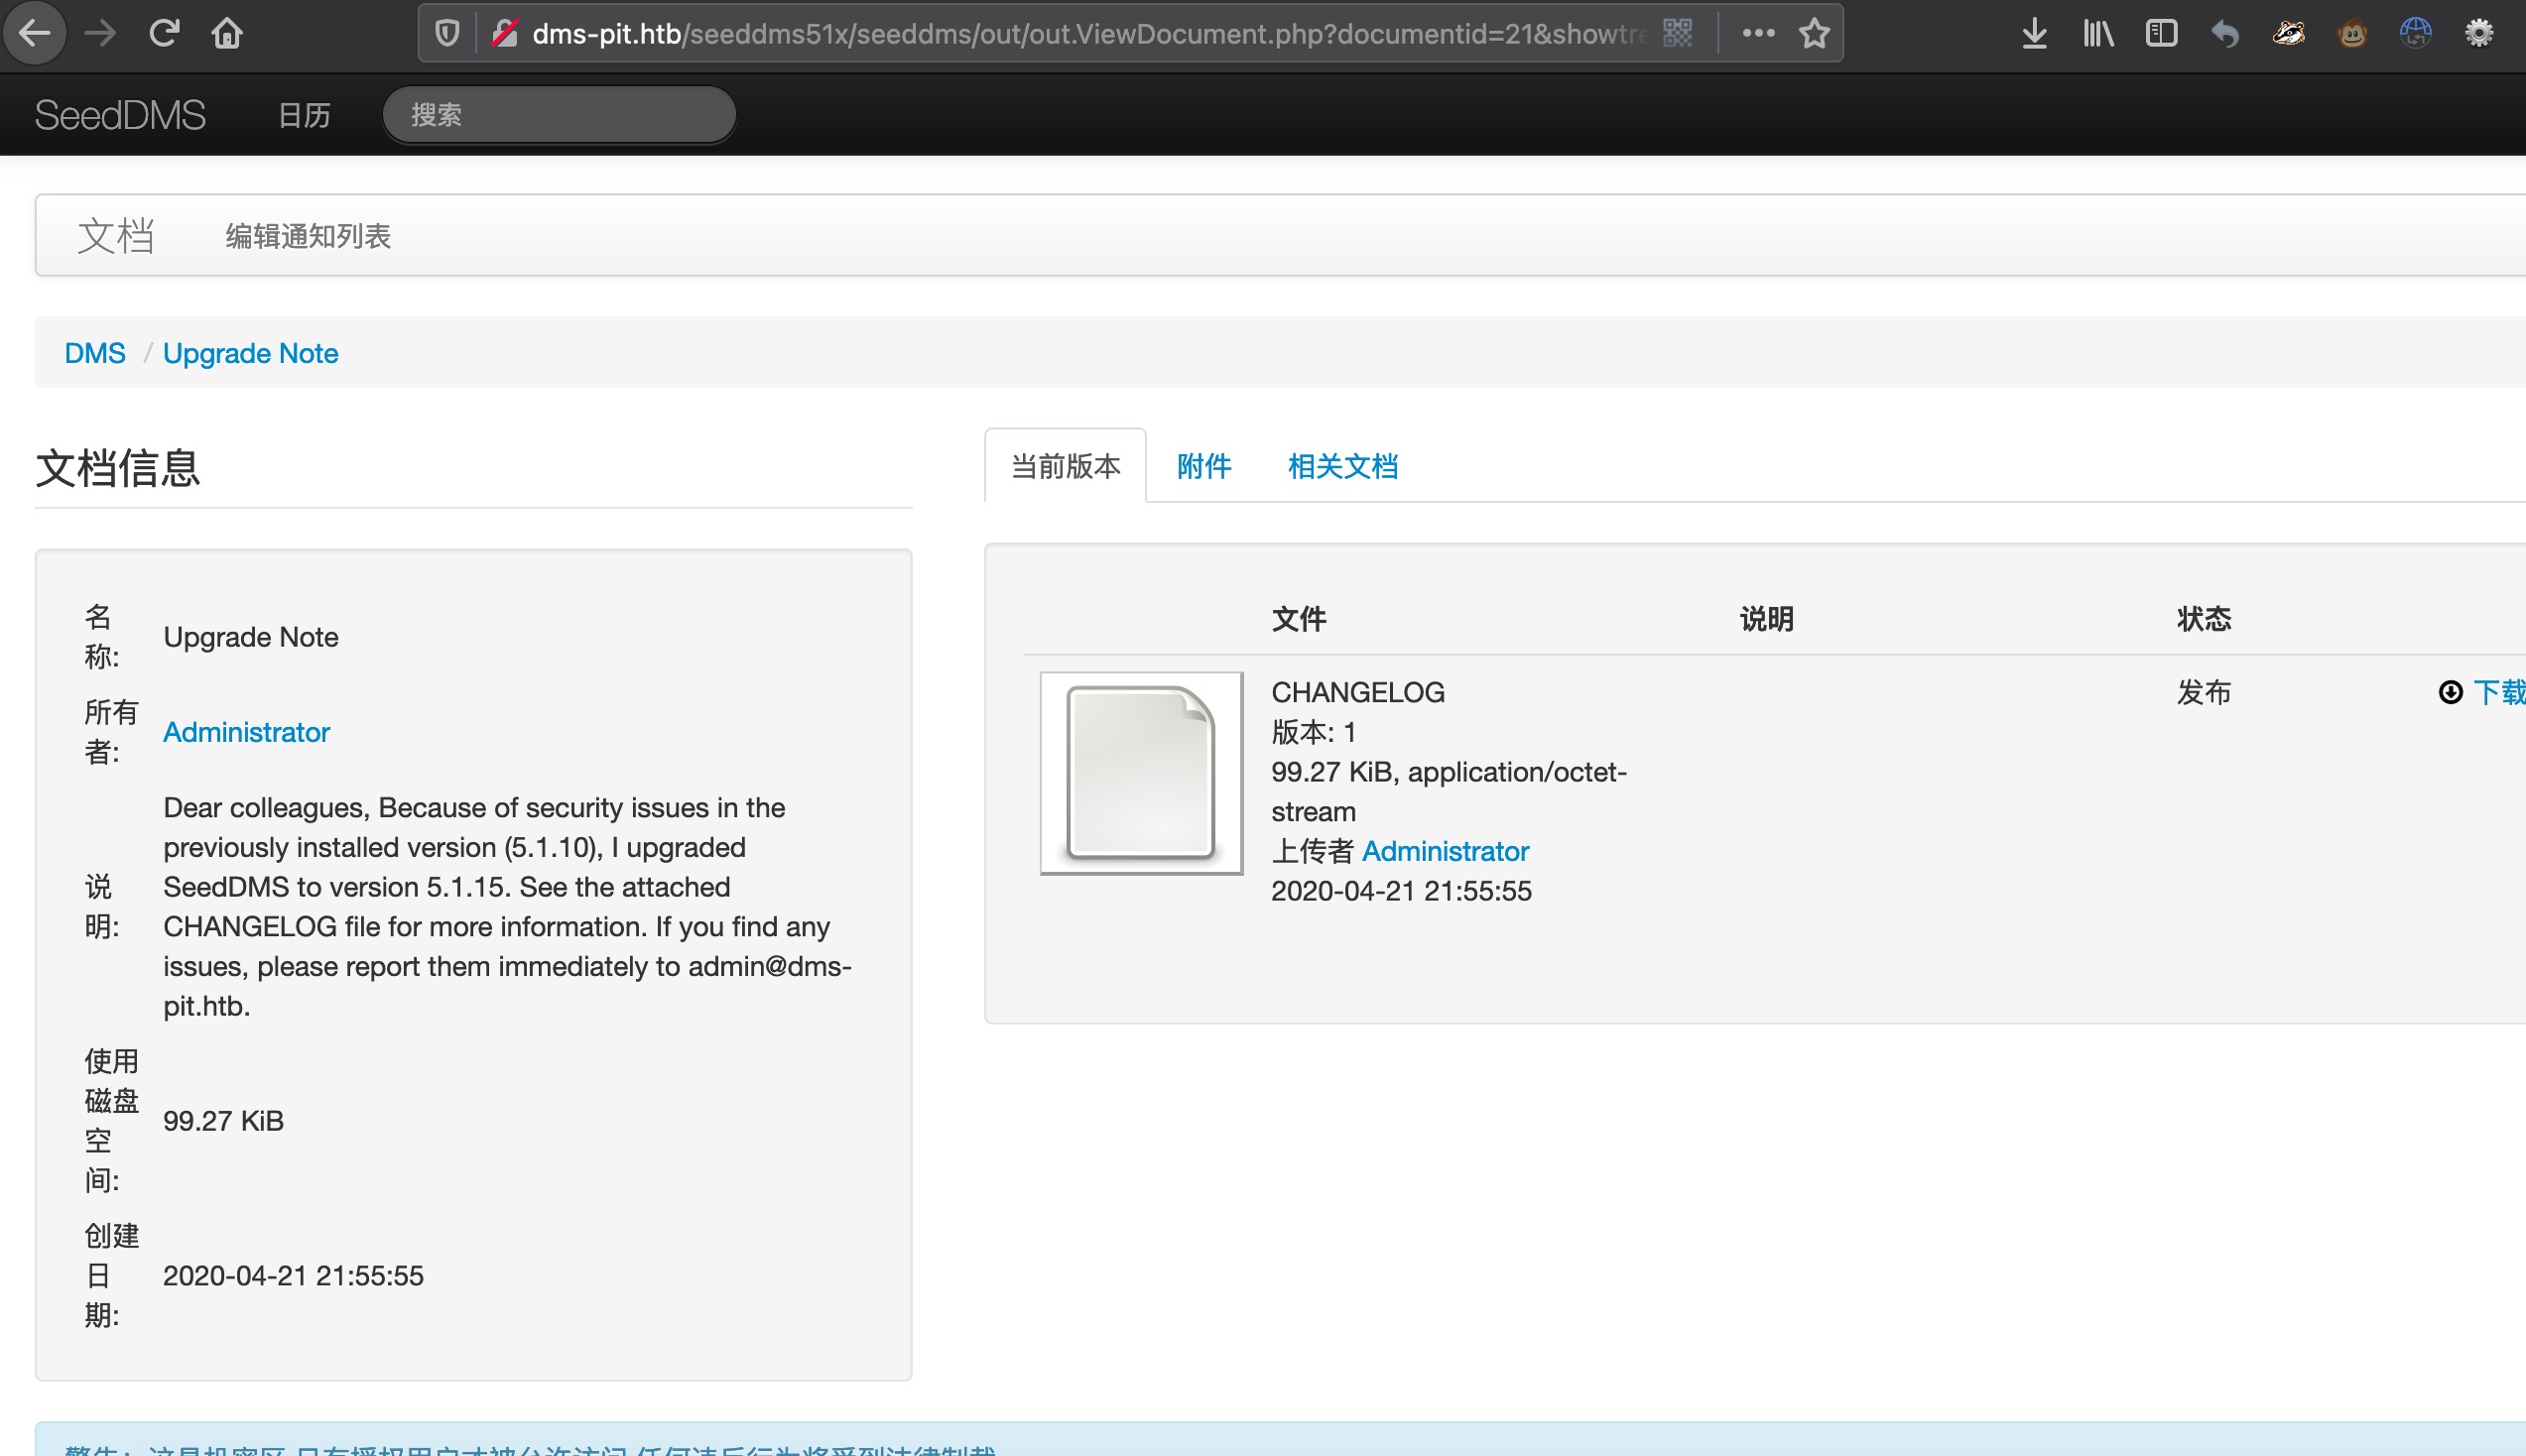
Task: Open page actions three-dots menu
Action: coord(1758,33)
